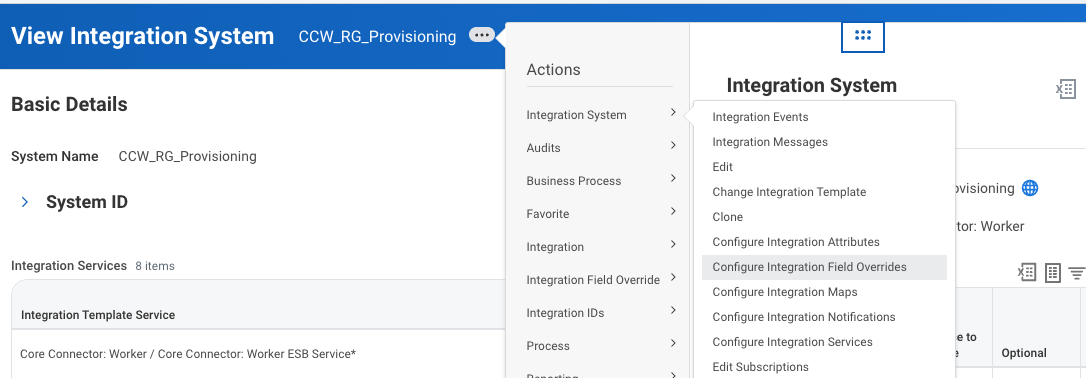Expand the Integration IDs submenu arrow

click(x=673, y=311)
